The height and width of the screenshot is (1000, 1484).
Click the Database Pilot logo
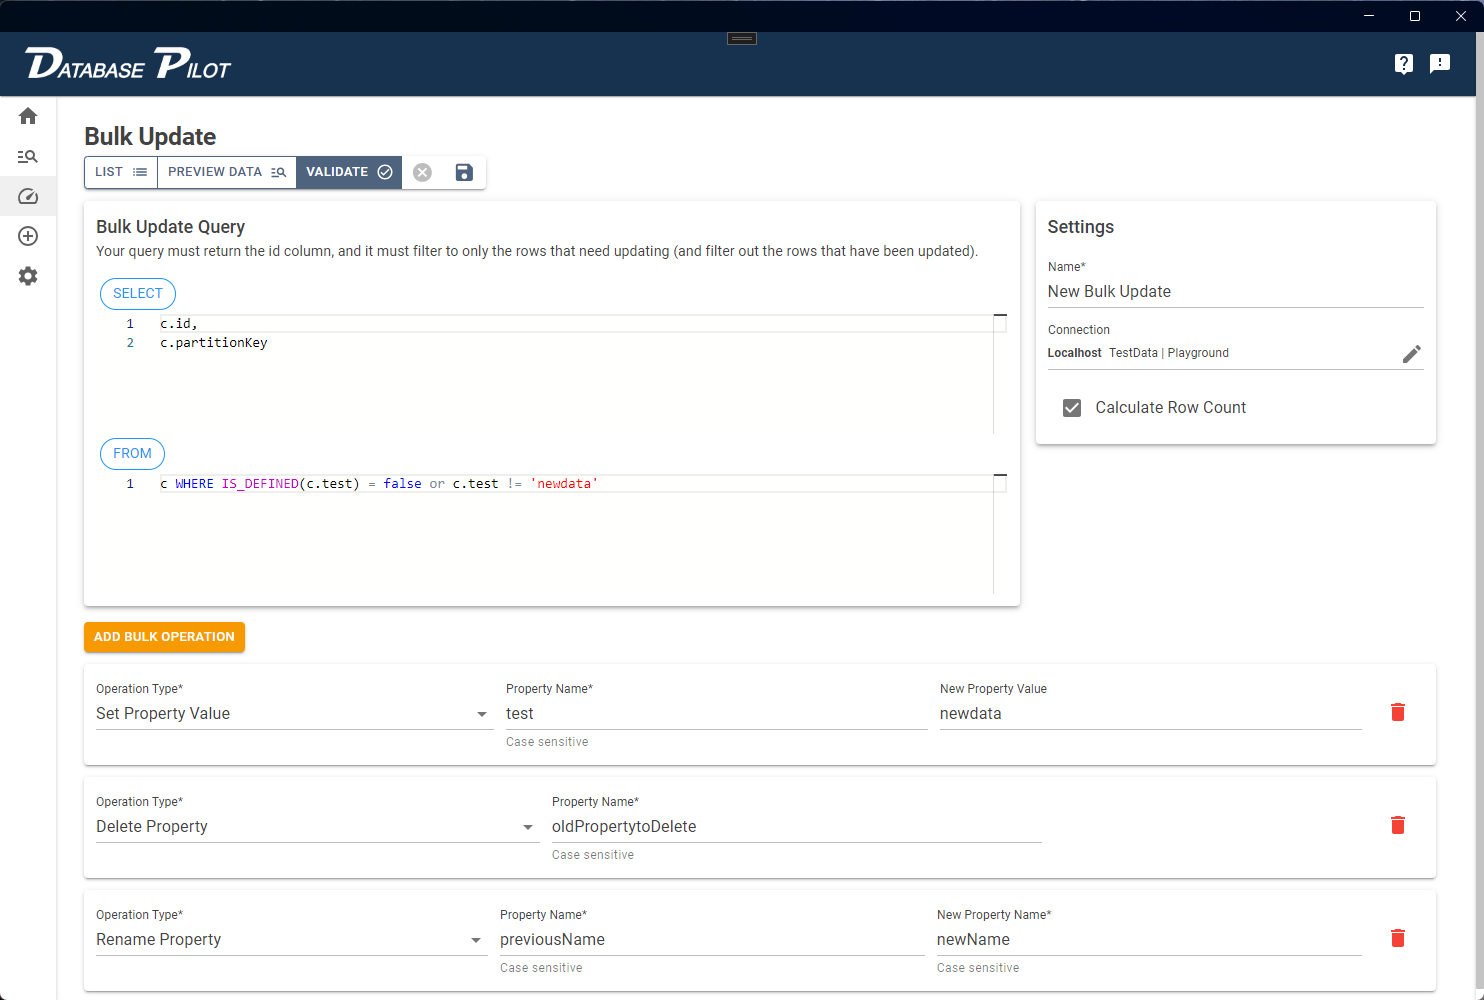[128, 64]
